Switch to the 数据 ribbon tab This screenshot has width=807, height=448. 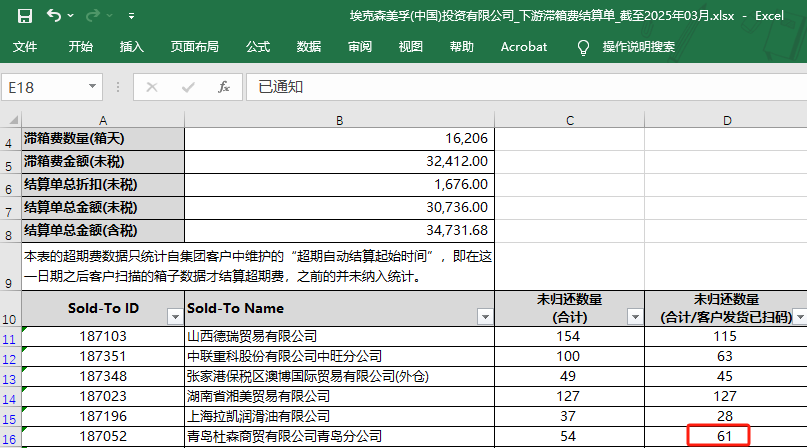click(309, 47)
